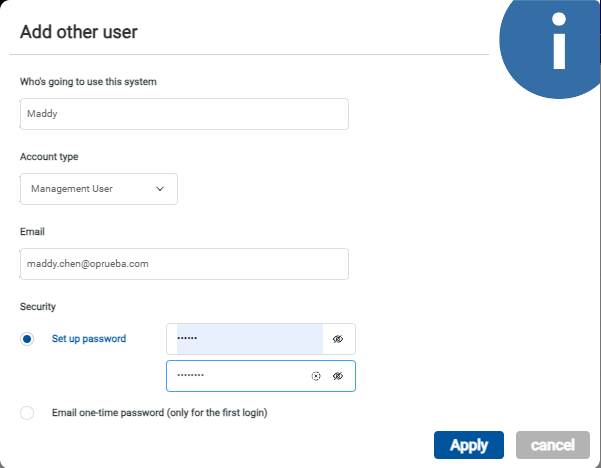Image resolution: width=601 pixels, height=468 pixels.
Task: Choose the Email one-time password radio option
Action: (x=27, y=413)
